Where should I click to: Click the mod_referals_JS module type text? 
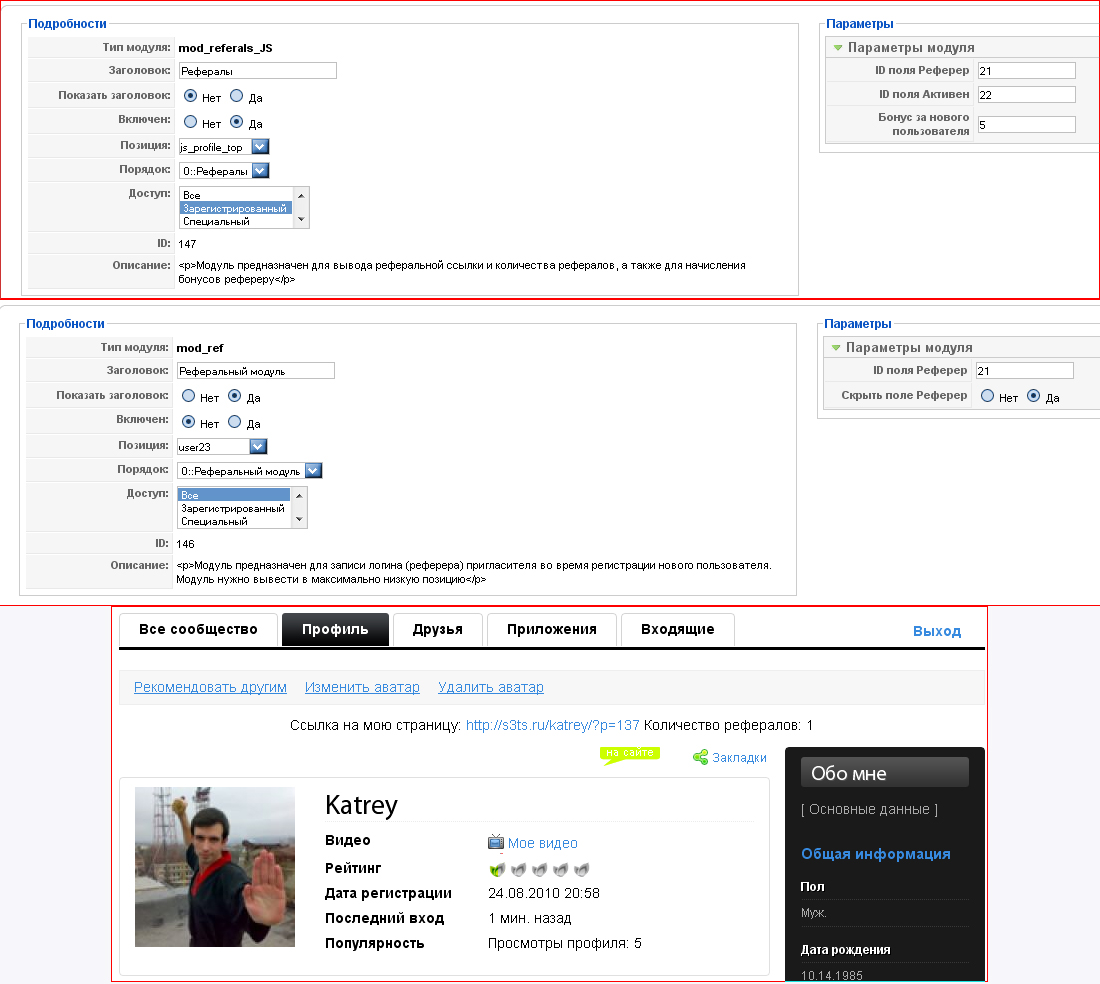tap(225, 48)
